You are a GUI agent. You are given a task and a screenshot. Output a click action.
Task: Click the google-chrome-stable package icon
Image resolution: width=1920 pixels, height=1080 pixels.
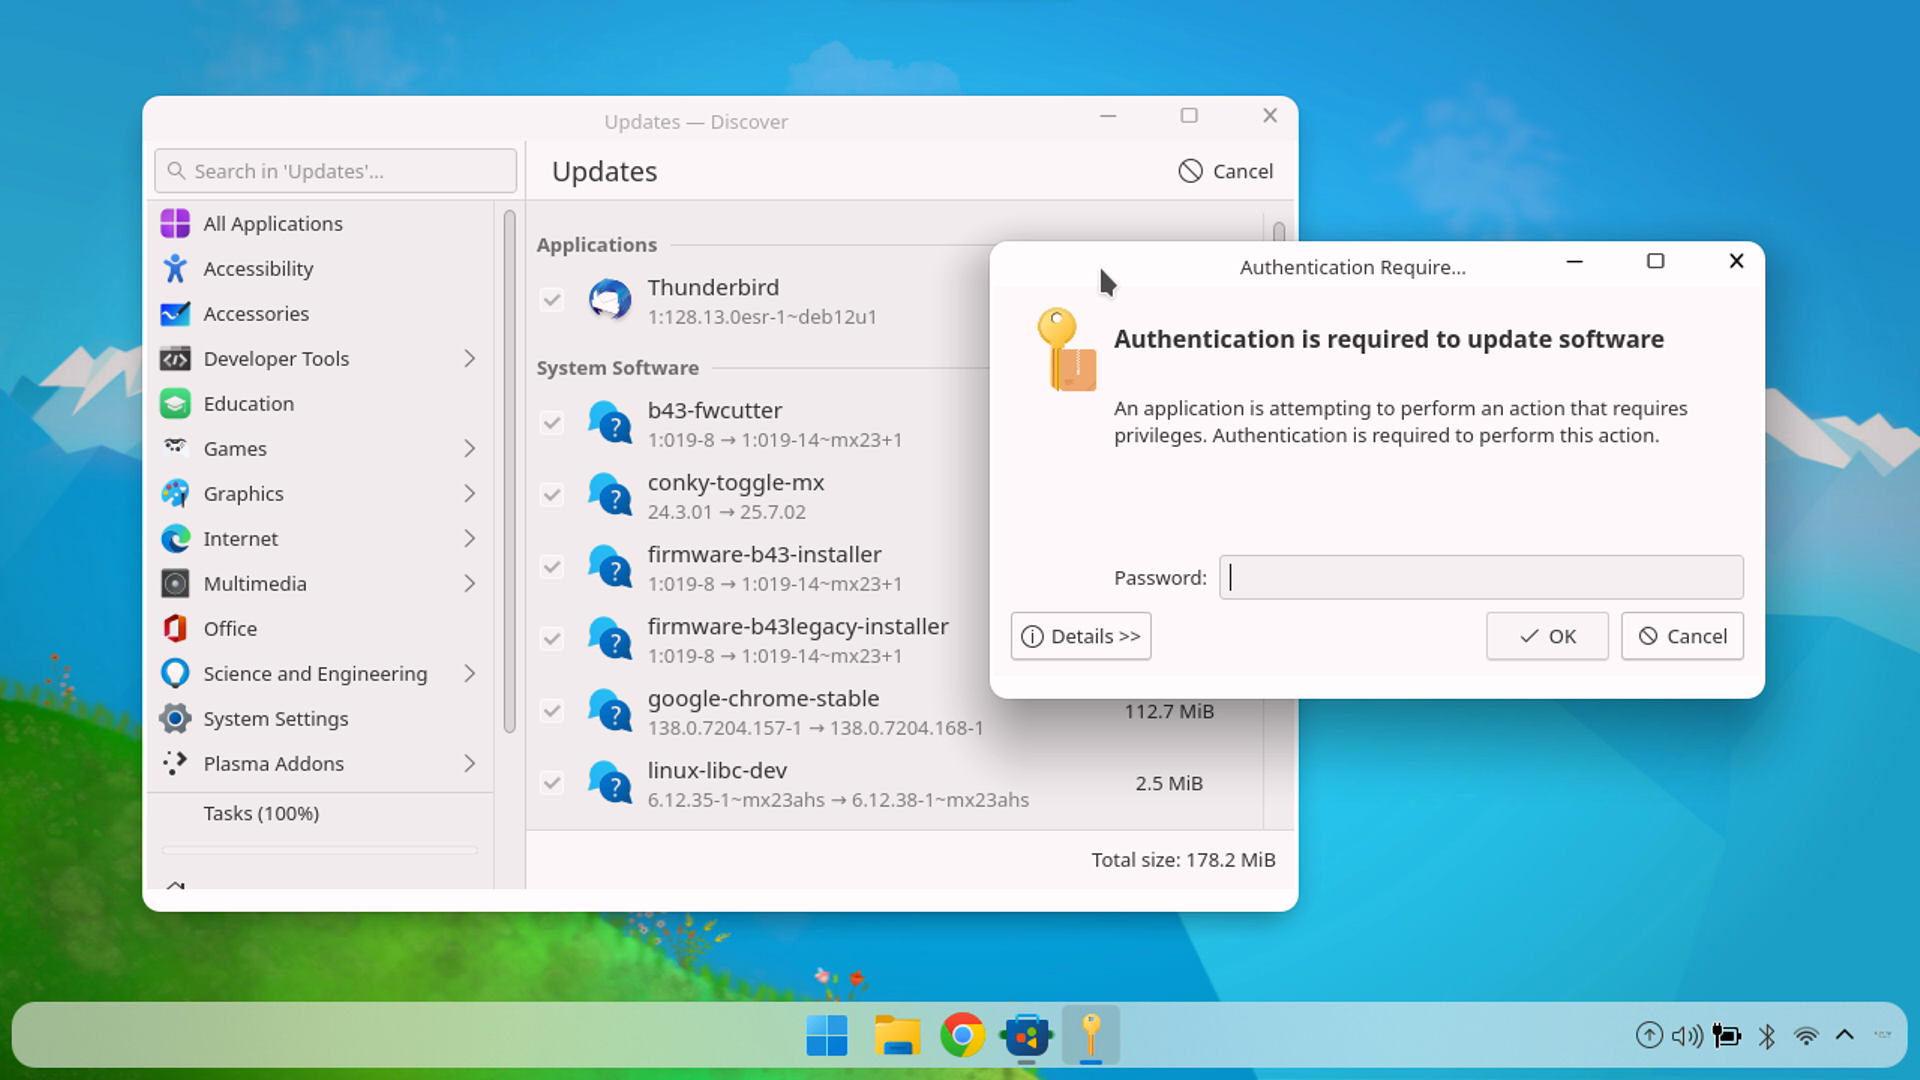[610, 711]
